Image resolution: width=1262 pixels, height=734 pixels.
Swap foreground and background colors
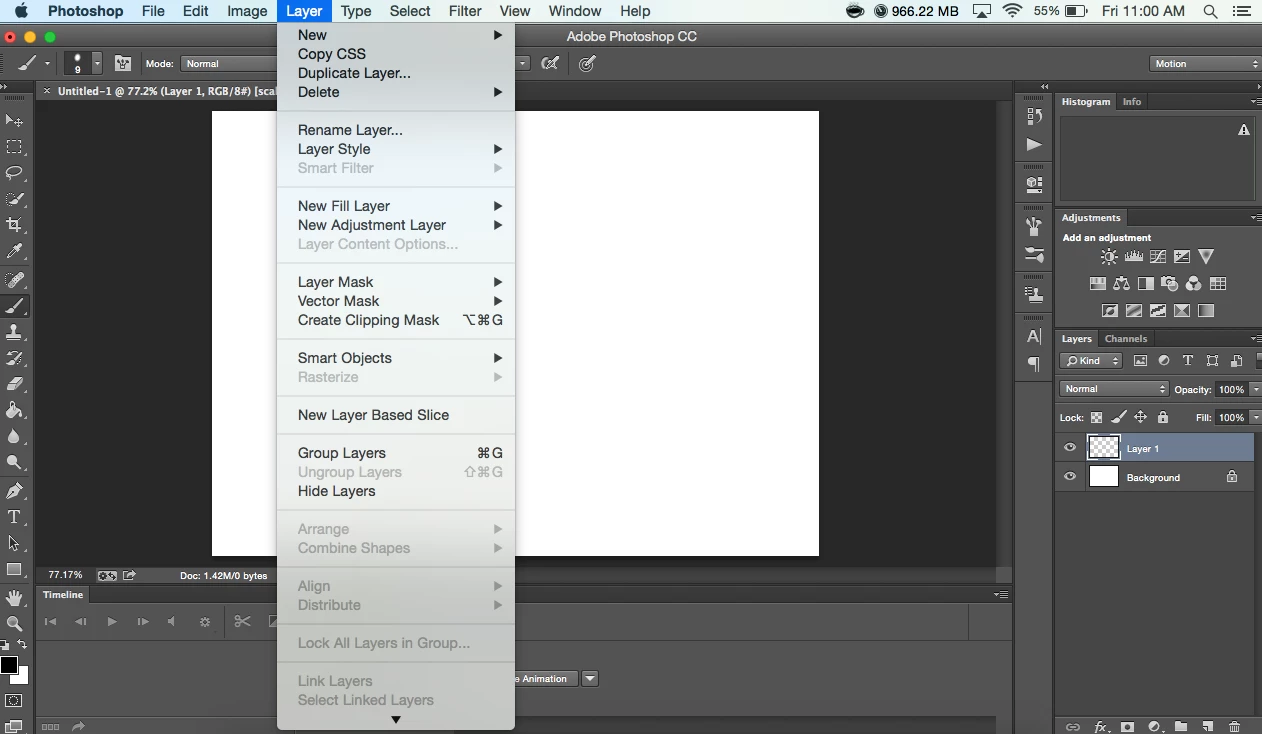pos(23,646)
